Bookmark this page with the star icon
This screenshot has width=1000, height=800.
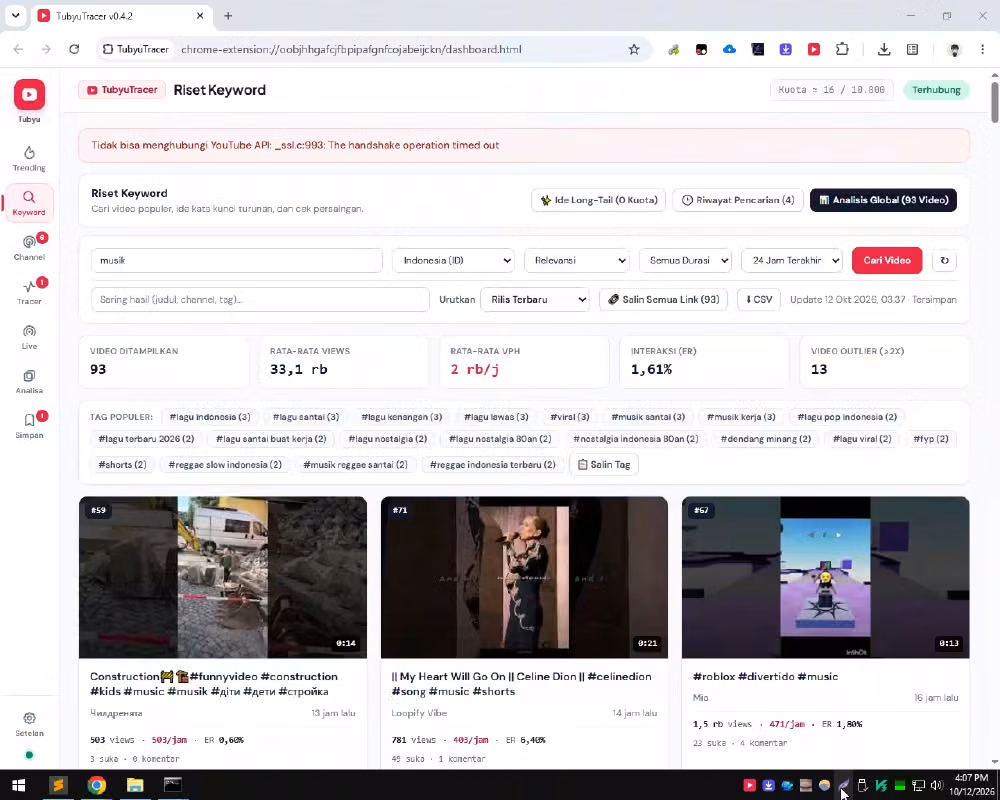click(633, 49)
